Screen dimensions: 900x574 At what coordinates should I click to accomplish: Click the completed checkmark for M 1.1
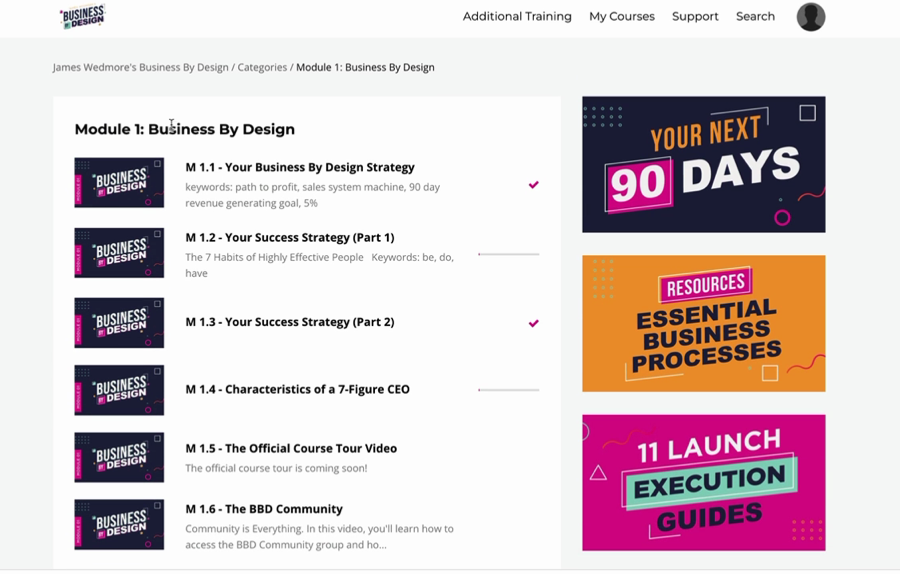534,185
